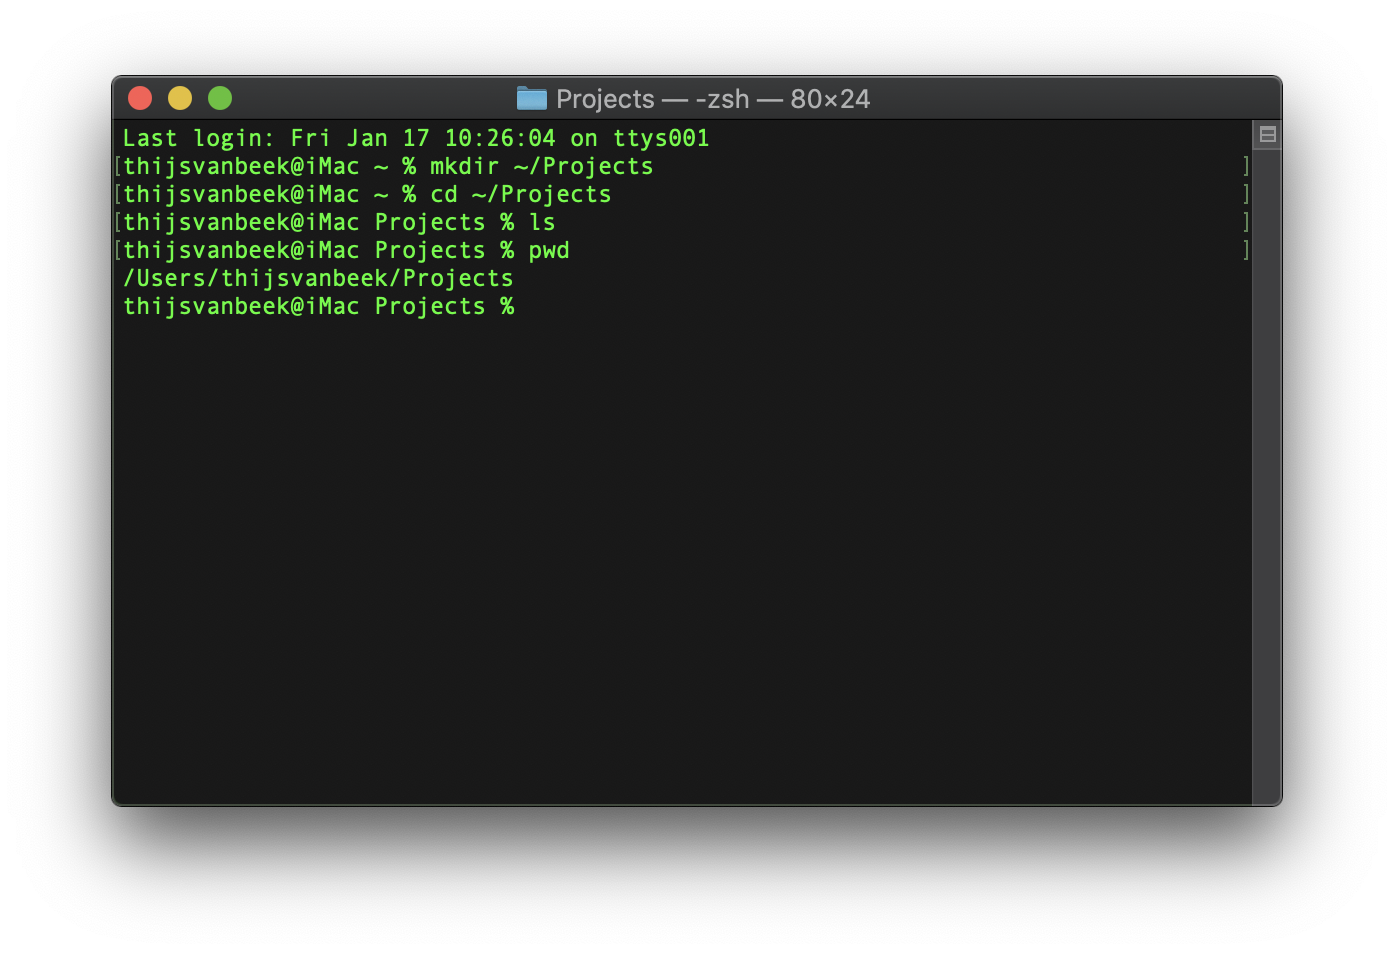Click the "ls" command in the terminal
1394x954 pixels.
(x=542, y=222)
